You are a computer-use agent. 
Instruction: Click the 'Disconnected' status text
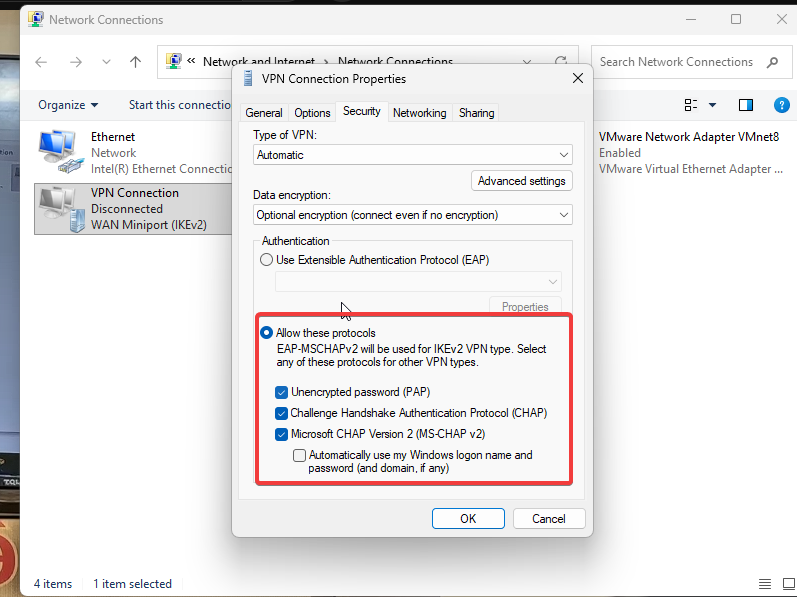[x=127, y=209]
